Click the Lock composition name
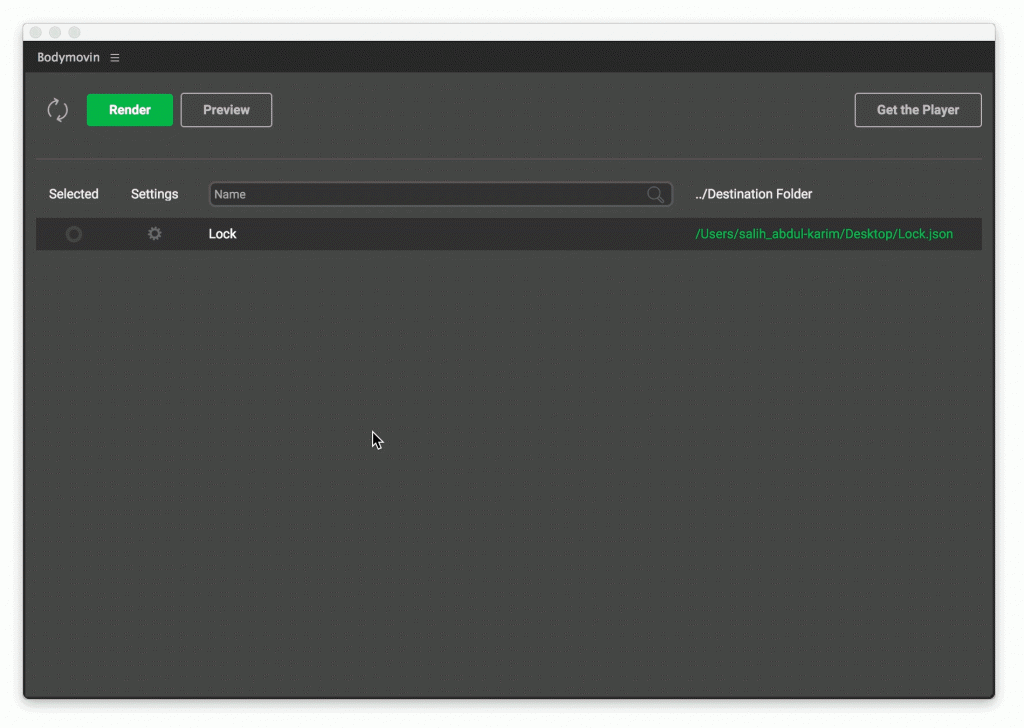Viewport: 1024px width, 728px height. pos(222,234)
